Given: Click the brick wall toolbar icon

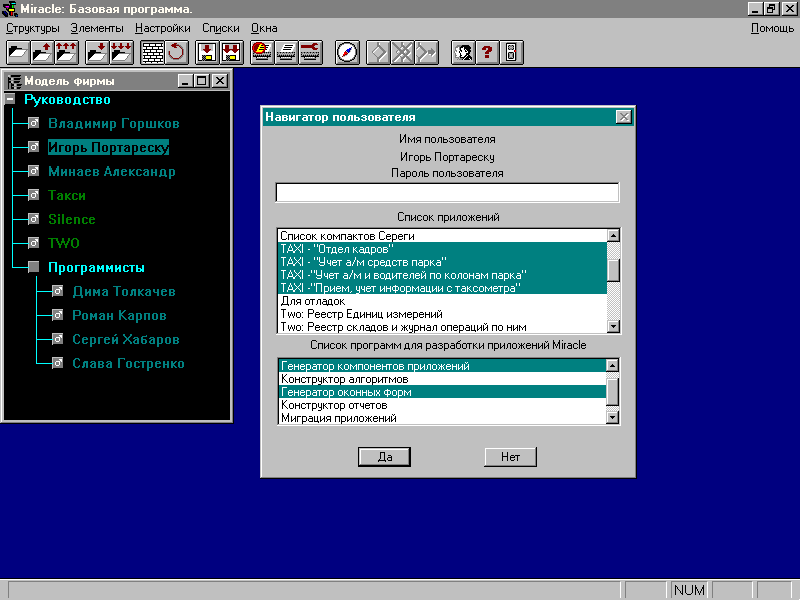Looking at the screenshot, I should coord(152,53).
